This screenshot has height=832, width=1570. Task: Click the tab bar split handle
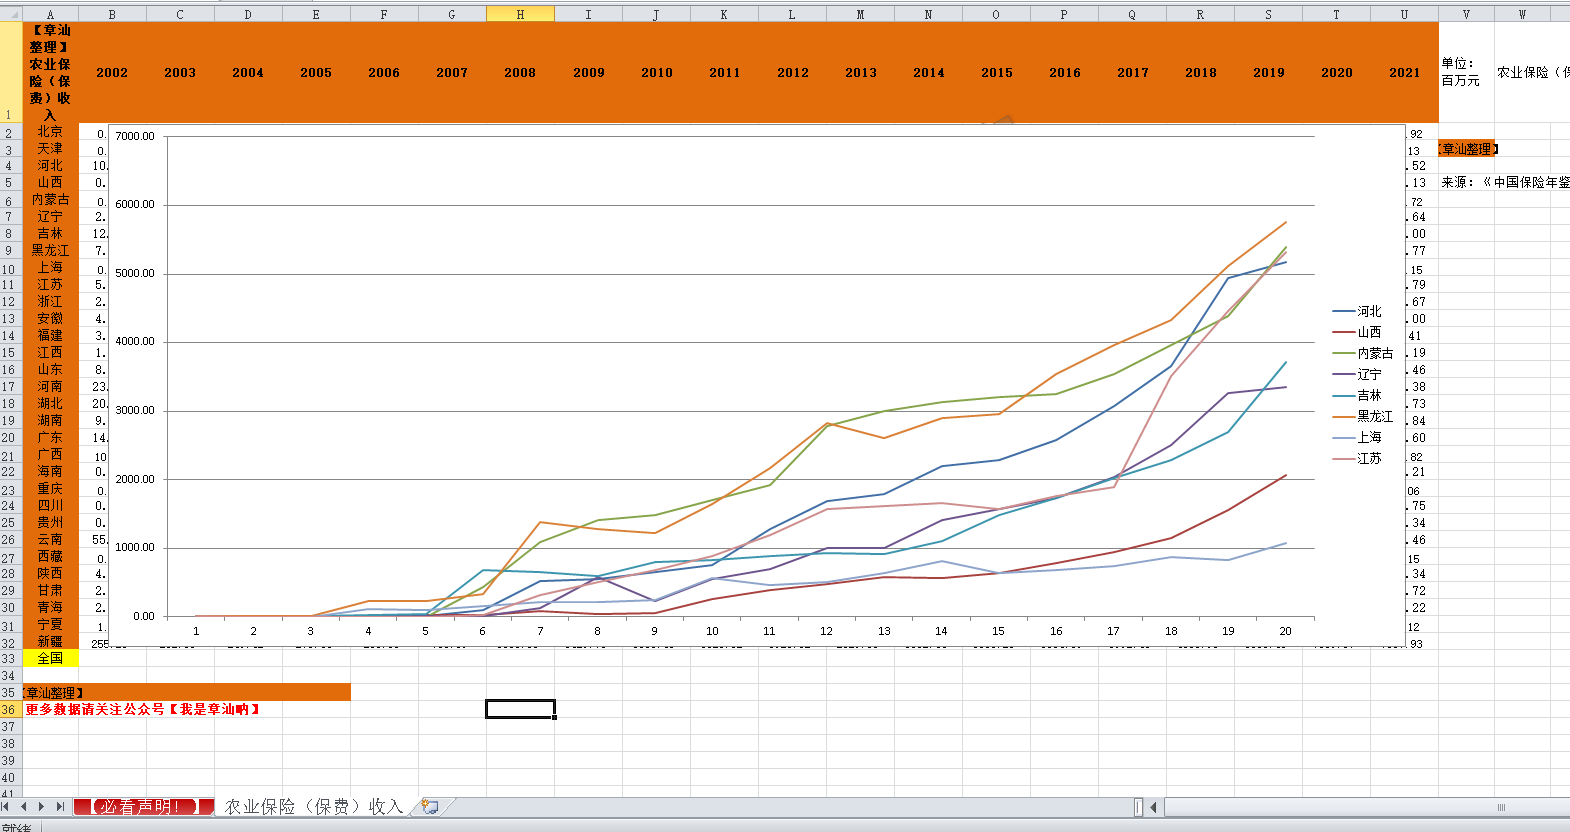click(1138, 807)
